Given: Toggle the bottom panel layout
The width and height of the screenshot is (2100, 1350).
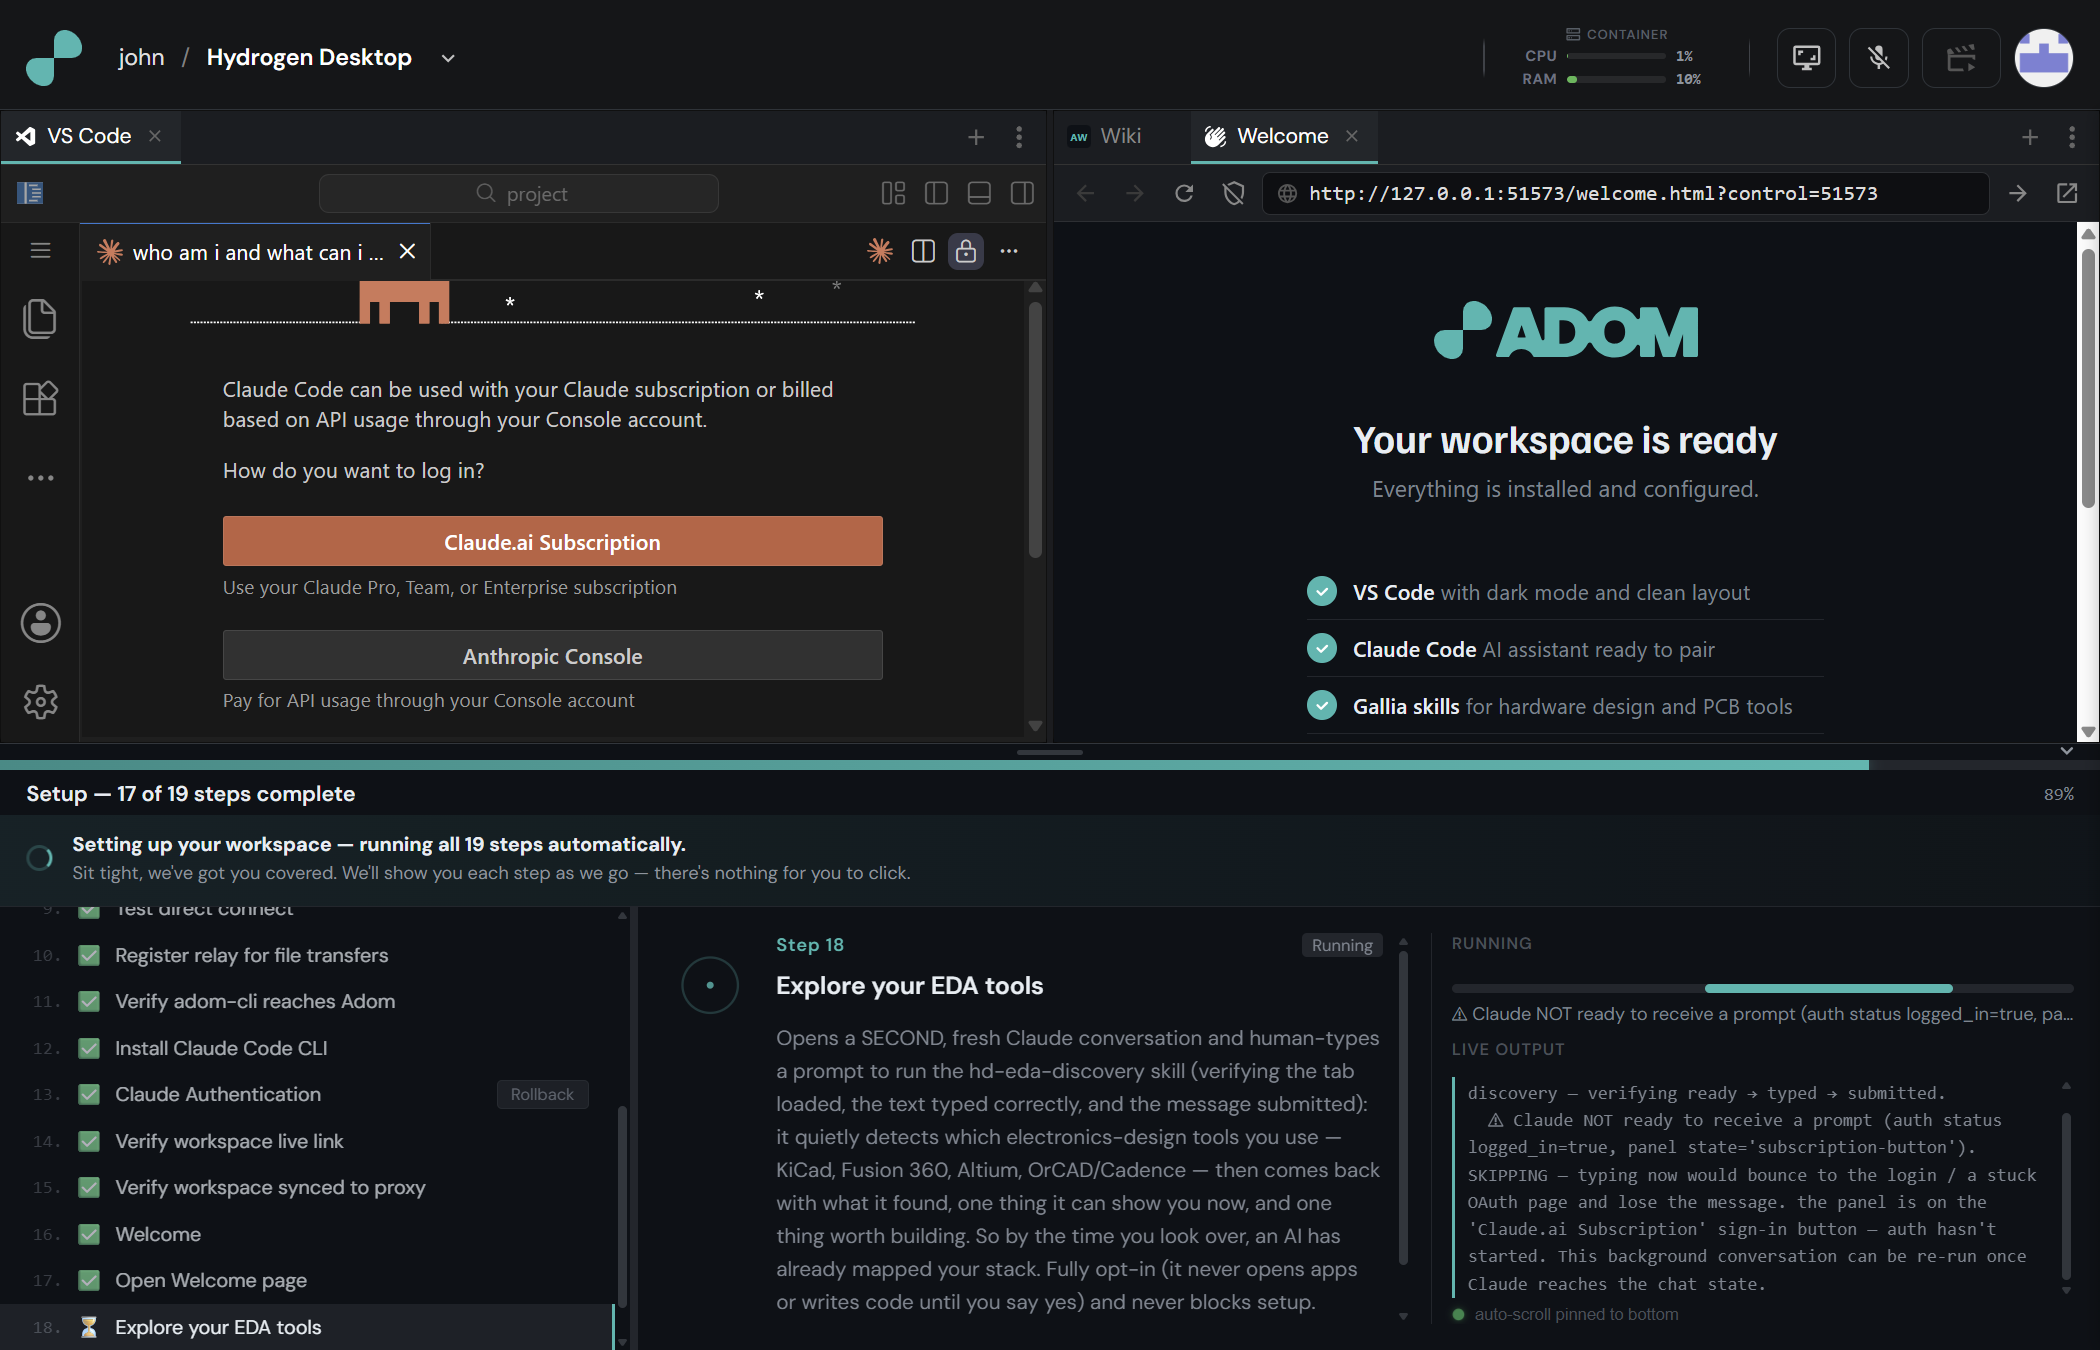Looking at the screenshot, I should [979, 193].
